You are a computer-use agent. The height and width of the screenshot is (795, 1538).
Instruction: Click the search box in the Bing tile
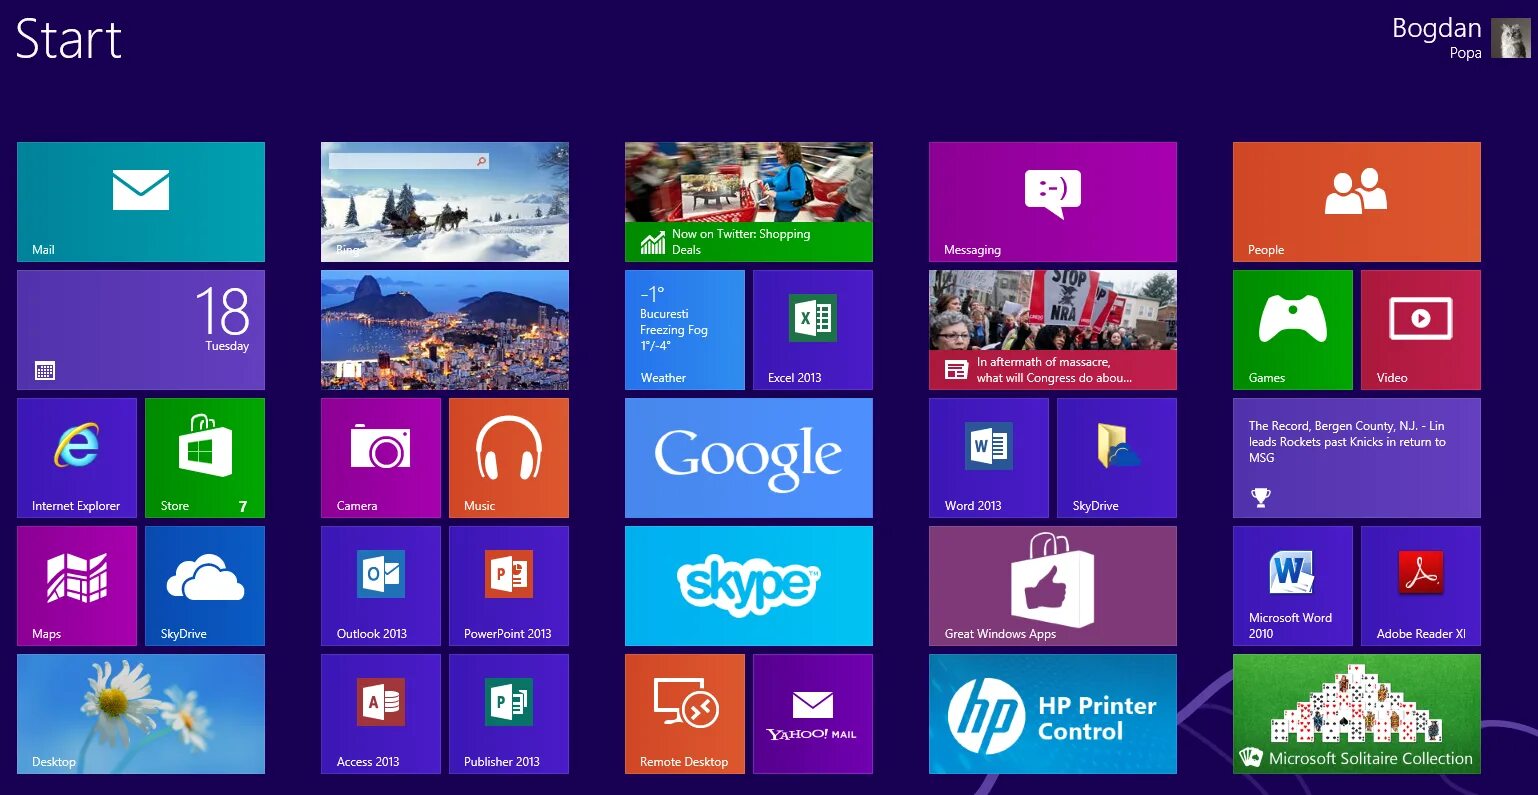point(409,161)
